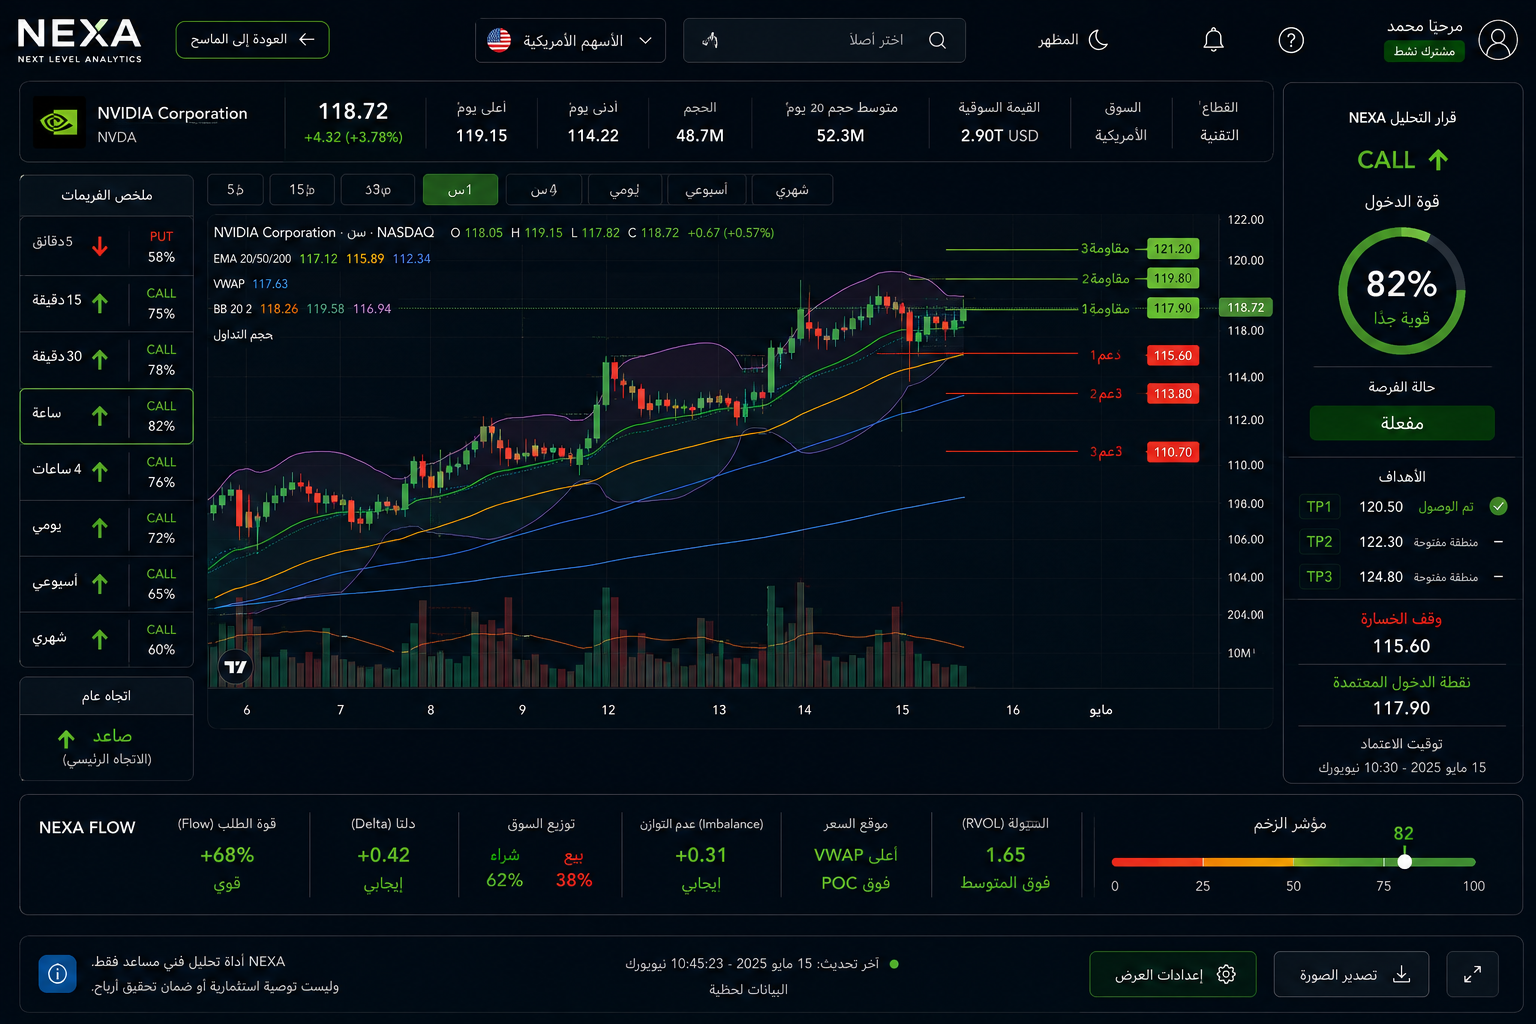This screenshot has height=1024, width=1536.
Task: Click the resistance 3 label 121.20
Action: (1172, 249)
